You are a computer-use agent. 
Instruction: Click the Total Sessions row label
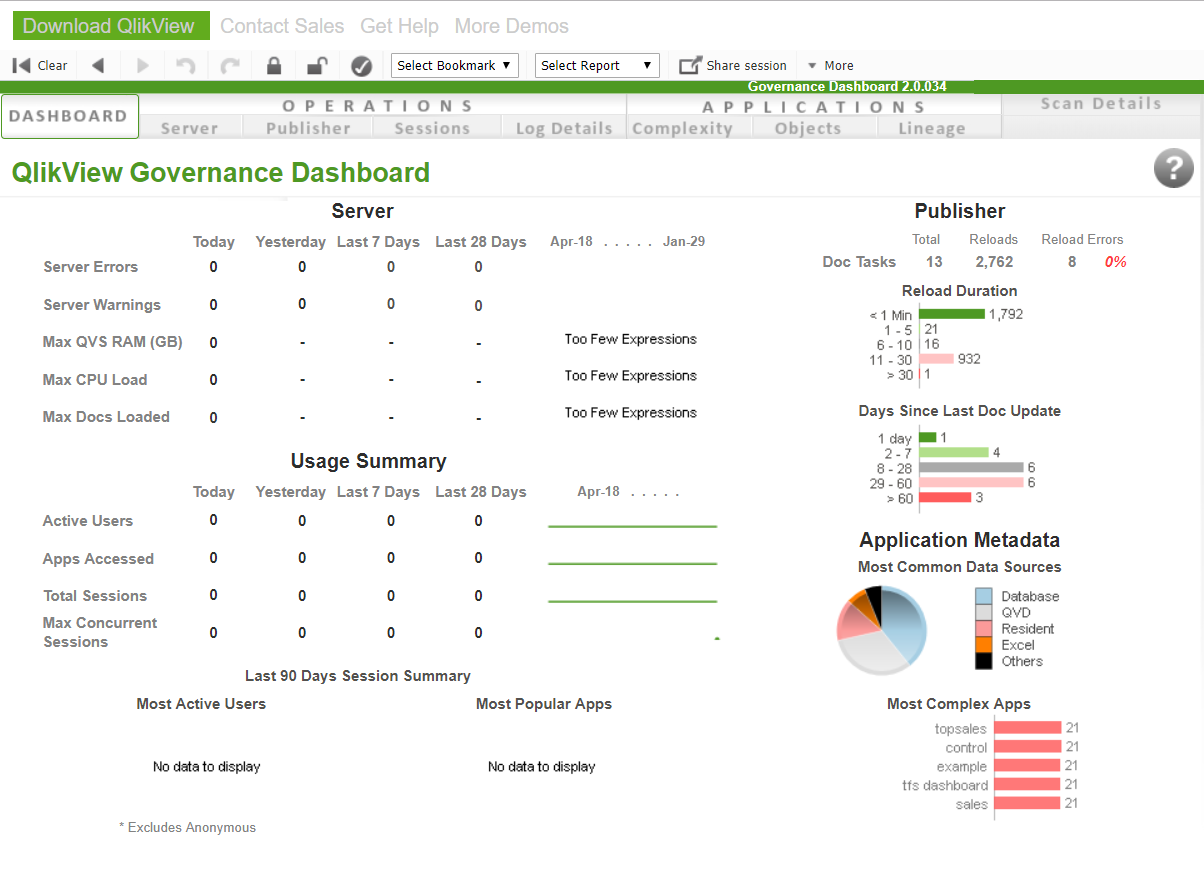tap(95, 596)
